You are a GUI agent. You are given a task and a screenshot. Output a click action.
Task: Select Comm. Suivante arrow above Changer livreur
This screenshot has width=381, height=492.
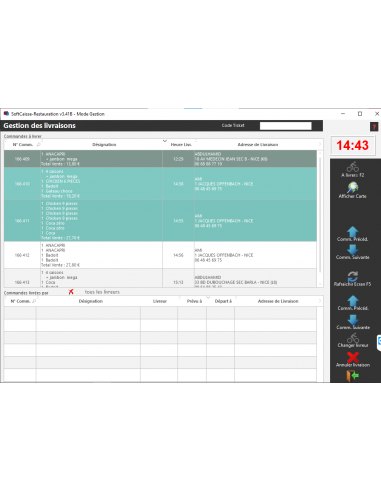point(353,320)
